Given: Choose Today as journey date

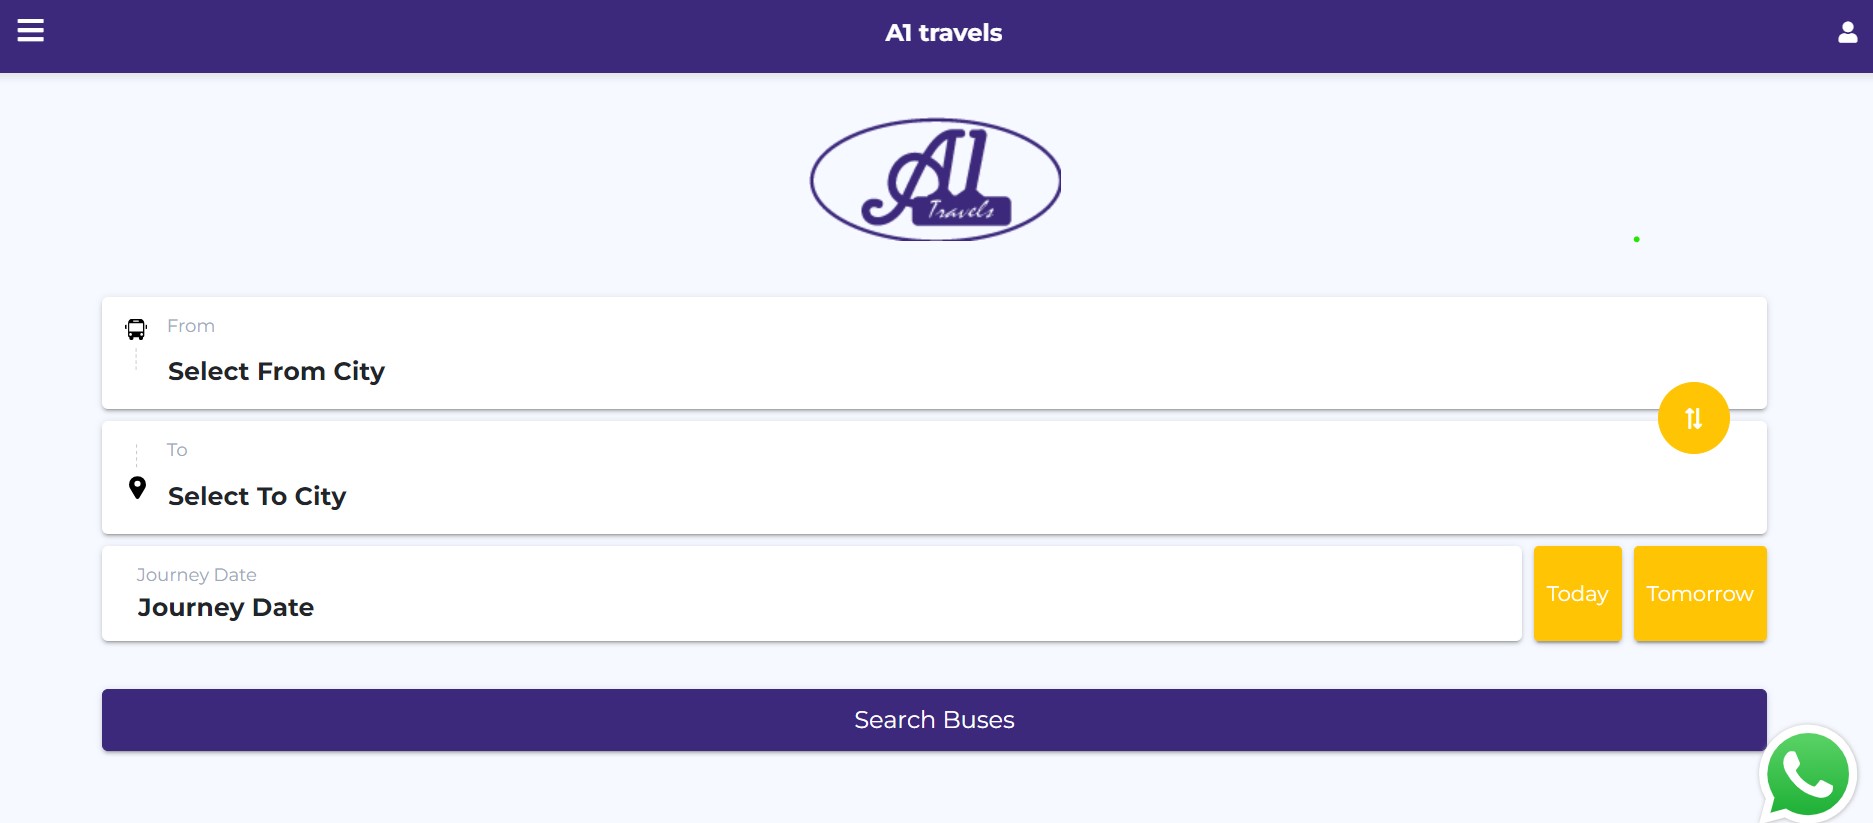Looking at the screenshot, I should [x=1577, y=594].
